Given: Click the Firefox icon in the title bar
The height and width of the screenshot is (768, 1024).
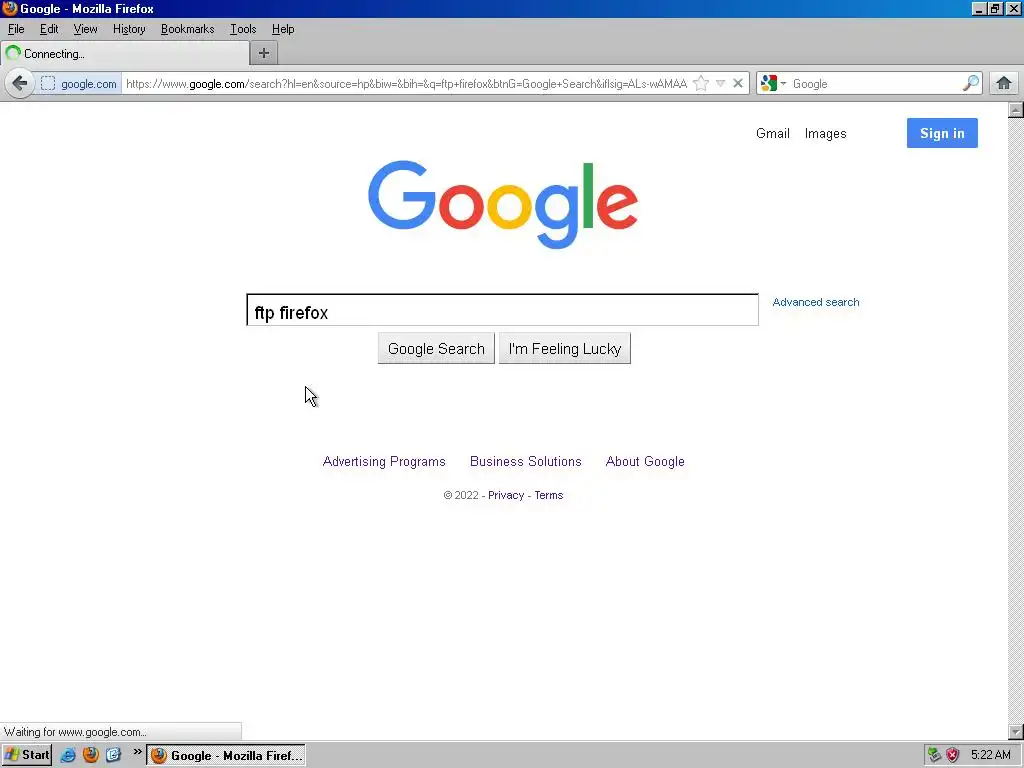Looking at the screenshot, I should 9,8.
